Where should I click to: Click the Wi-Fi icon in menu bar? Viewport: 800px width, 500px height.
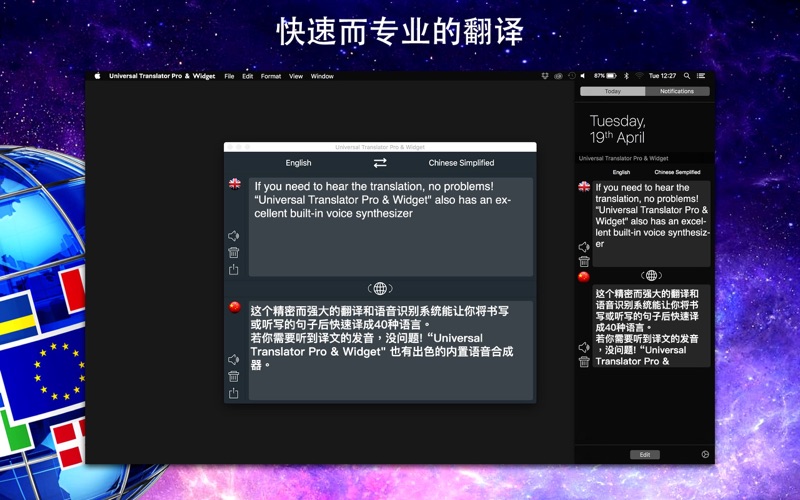639,76
